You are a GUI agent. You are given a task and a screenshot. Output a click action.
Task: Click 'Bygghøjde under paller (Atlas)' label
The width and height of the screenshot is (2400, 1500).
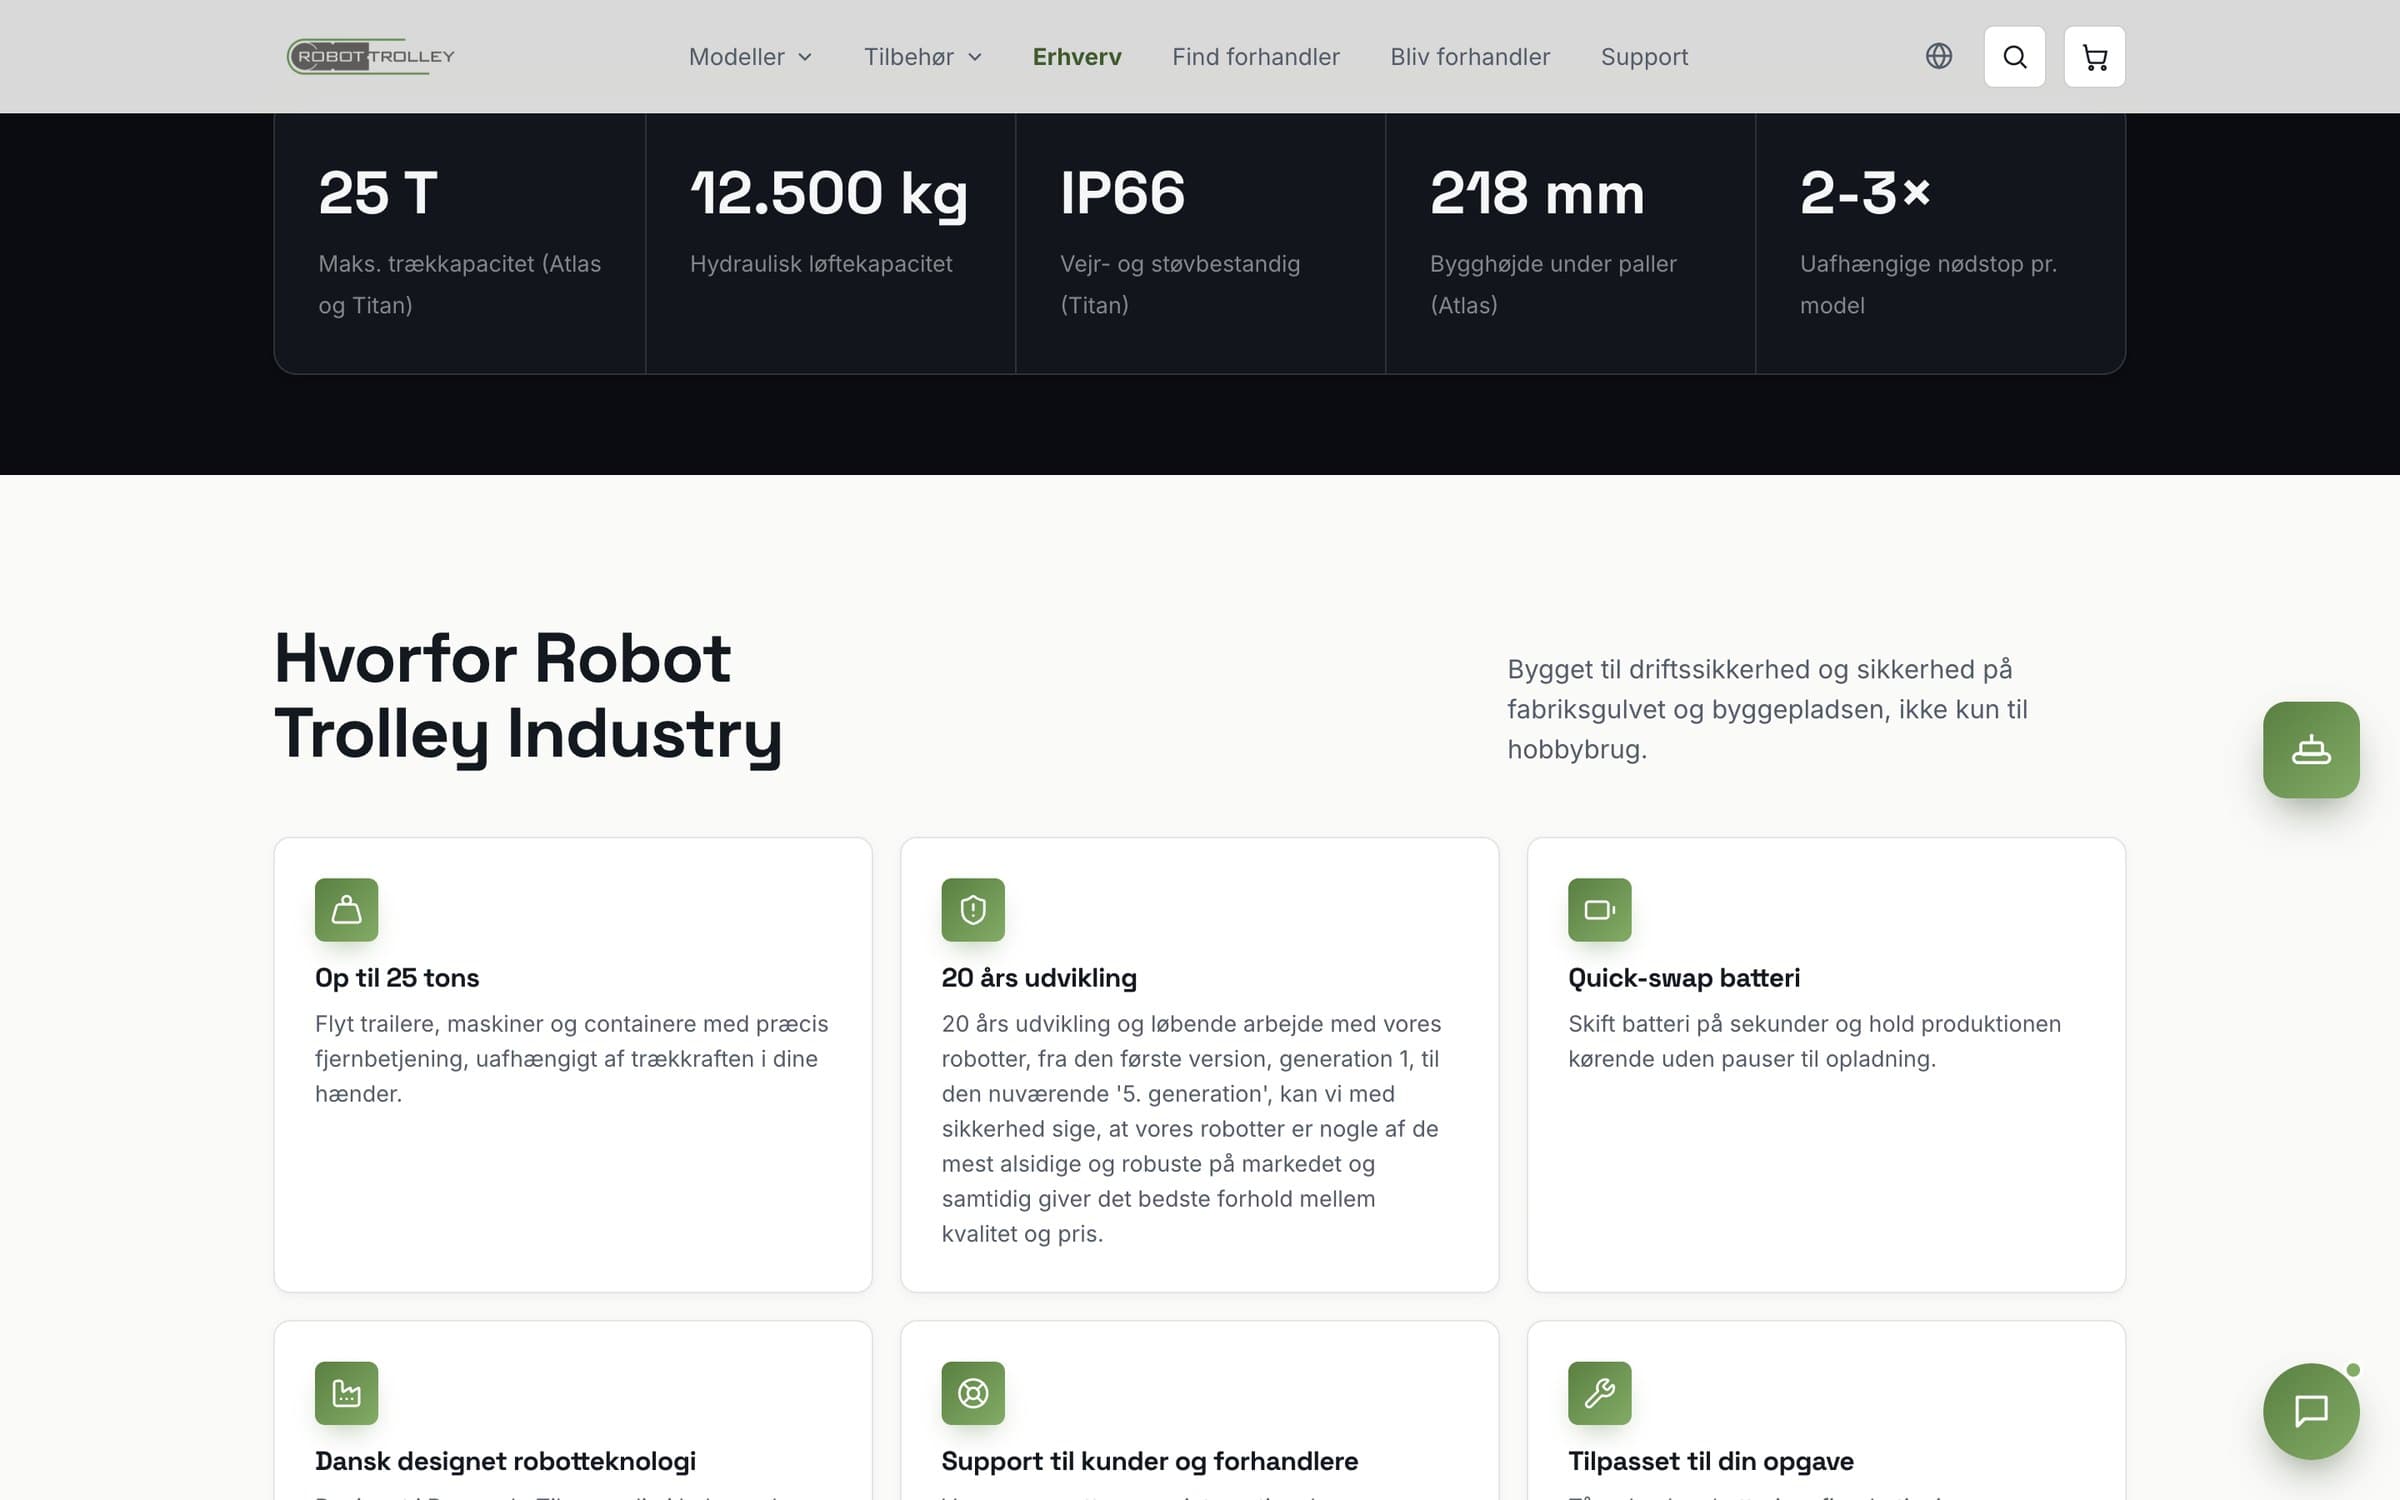[1553, 284]
